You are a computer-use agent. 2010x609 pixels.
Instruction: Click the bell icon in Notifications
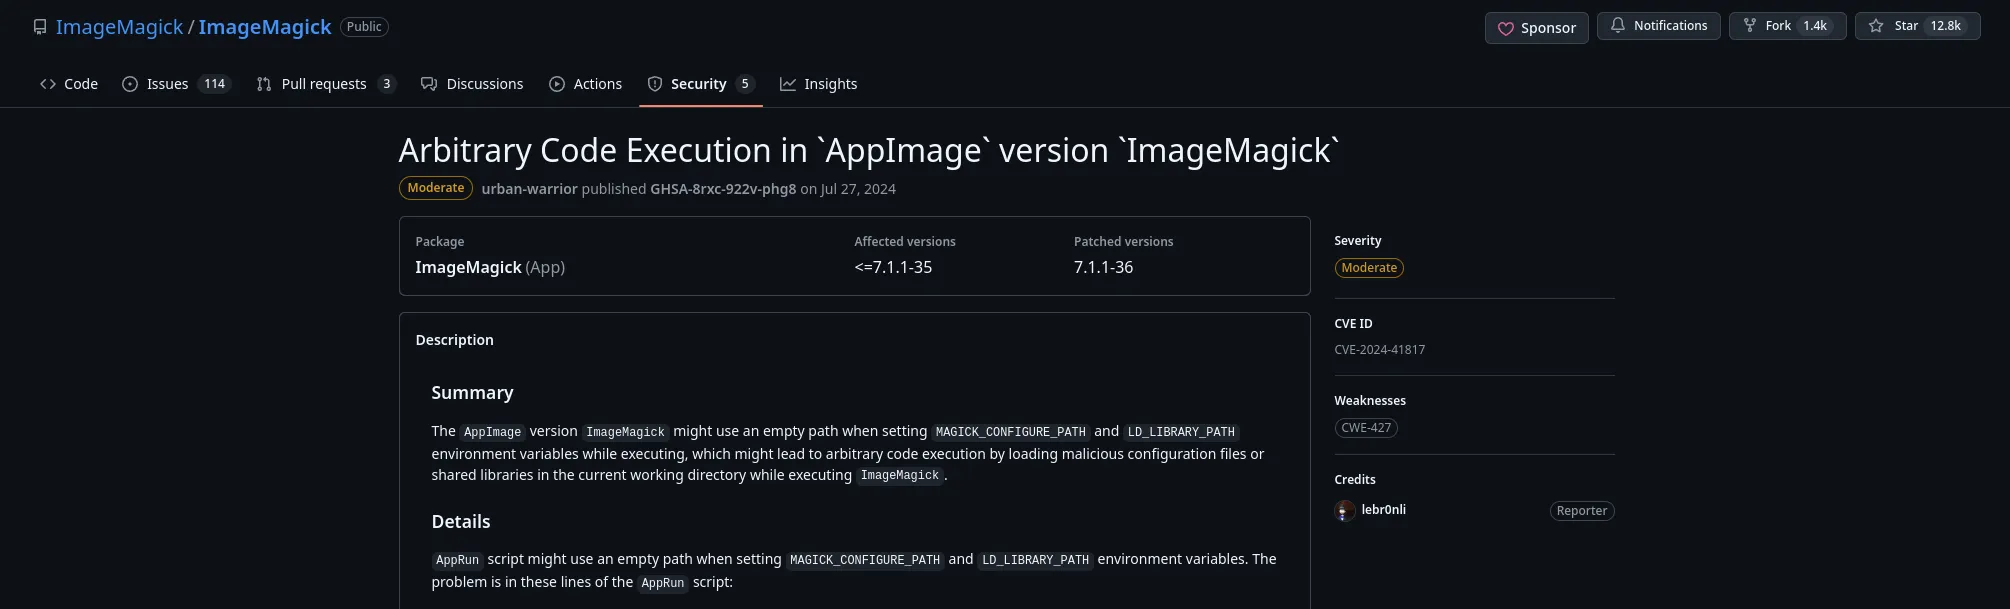click(1617, 25)
